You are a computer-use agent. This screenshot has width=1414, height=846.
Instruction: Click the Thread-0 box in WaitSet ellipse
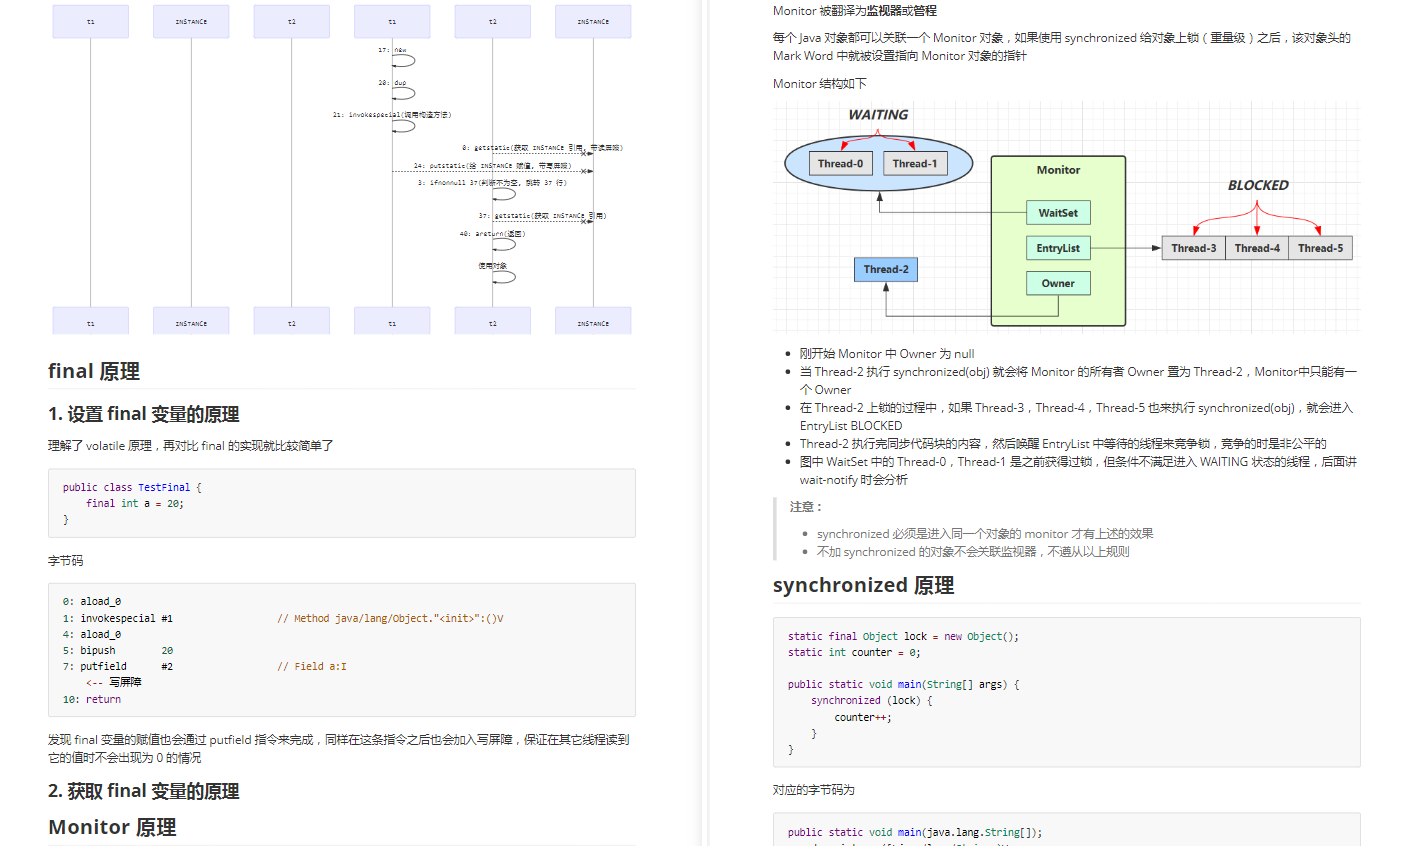click(x=840, y=163)
